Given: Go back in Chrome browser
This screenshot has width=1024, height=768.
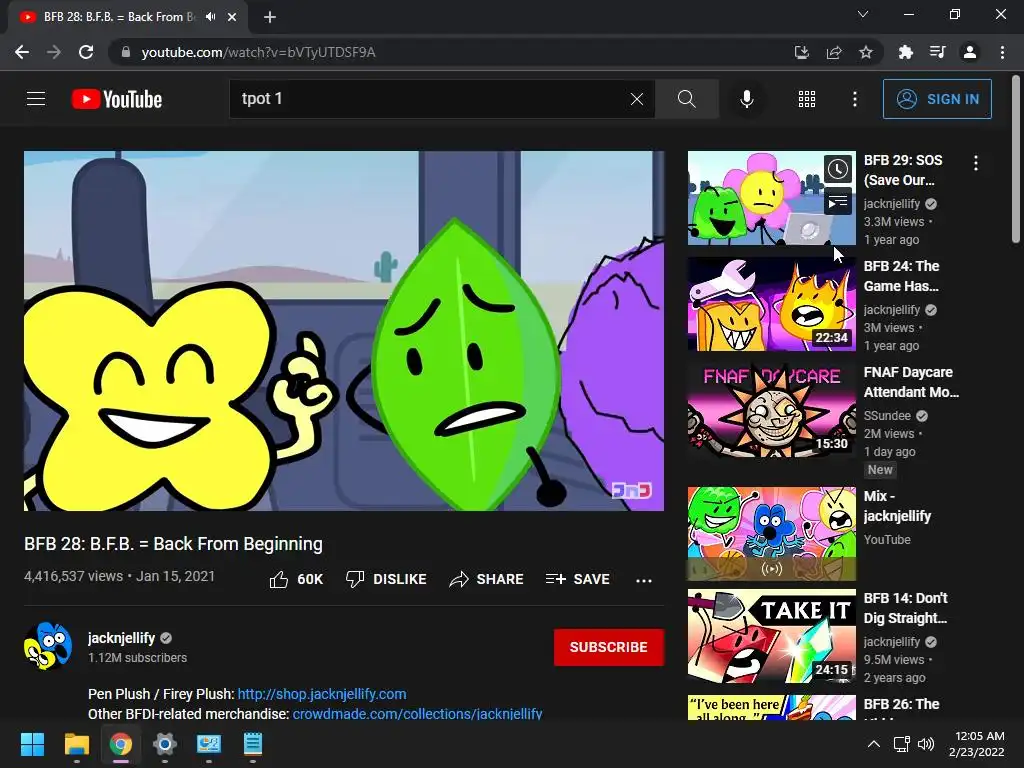Looking at the screenshot, I should click(22, 52).
